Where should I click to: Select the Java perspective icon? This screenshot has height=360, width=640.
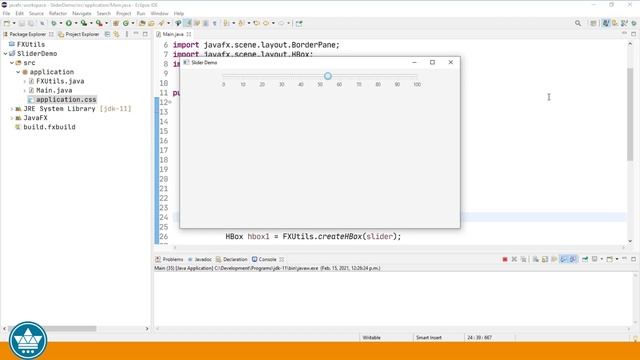[x=606, y=23]
